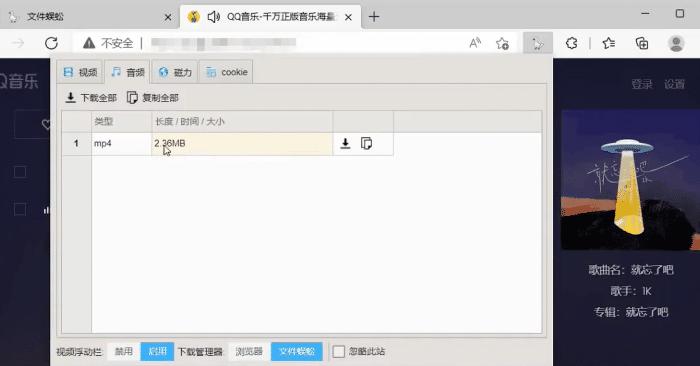Click the 类型 column header
This screenshot has height=366, width=700.
click(121, 121)
